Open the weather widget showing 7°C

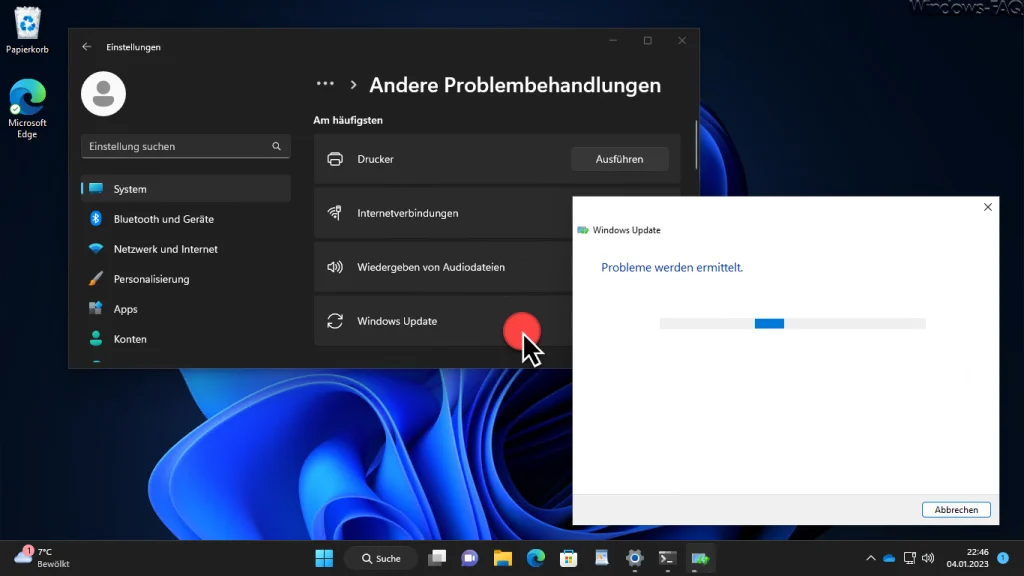click(x=42, y=558)
